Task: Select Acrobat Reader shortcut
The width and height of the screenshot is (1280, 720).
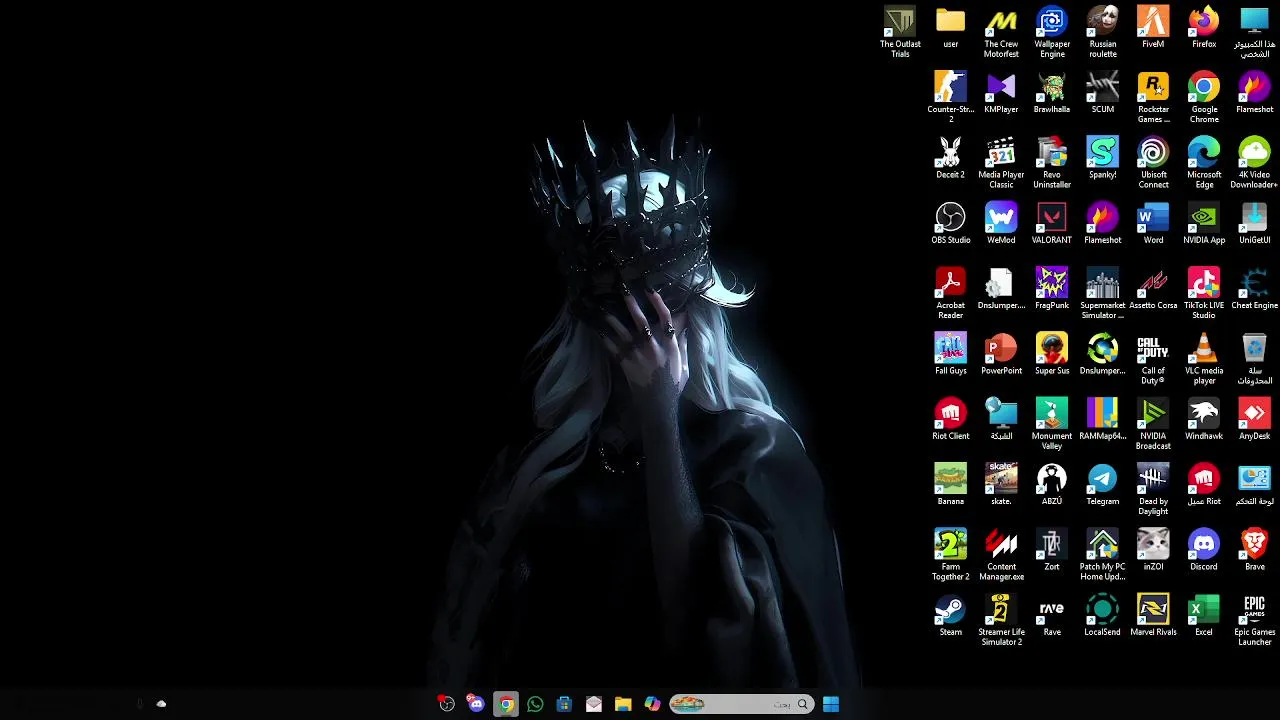Action: pyautogui.click(x=950, y=293)
